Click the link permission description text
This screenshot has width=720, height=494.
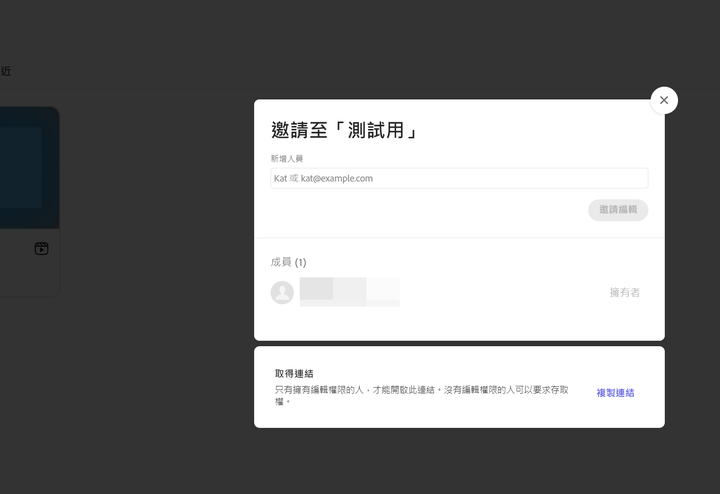pos(422,395)
